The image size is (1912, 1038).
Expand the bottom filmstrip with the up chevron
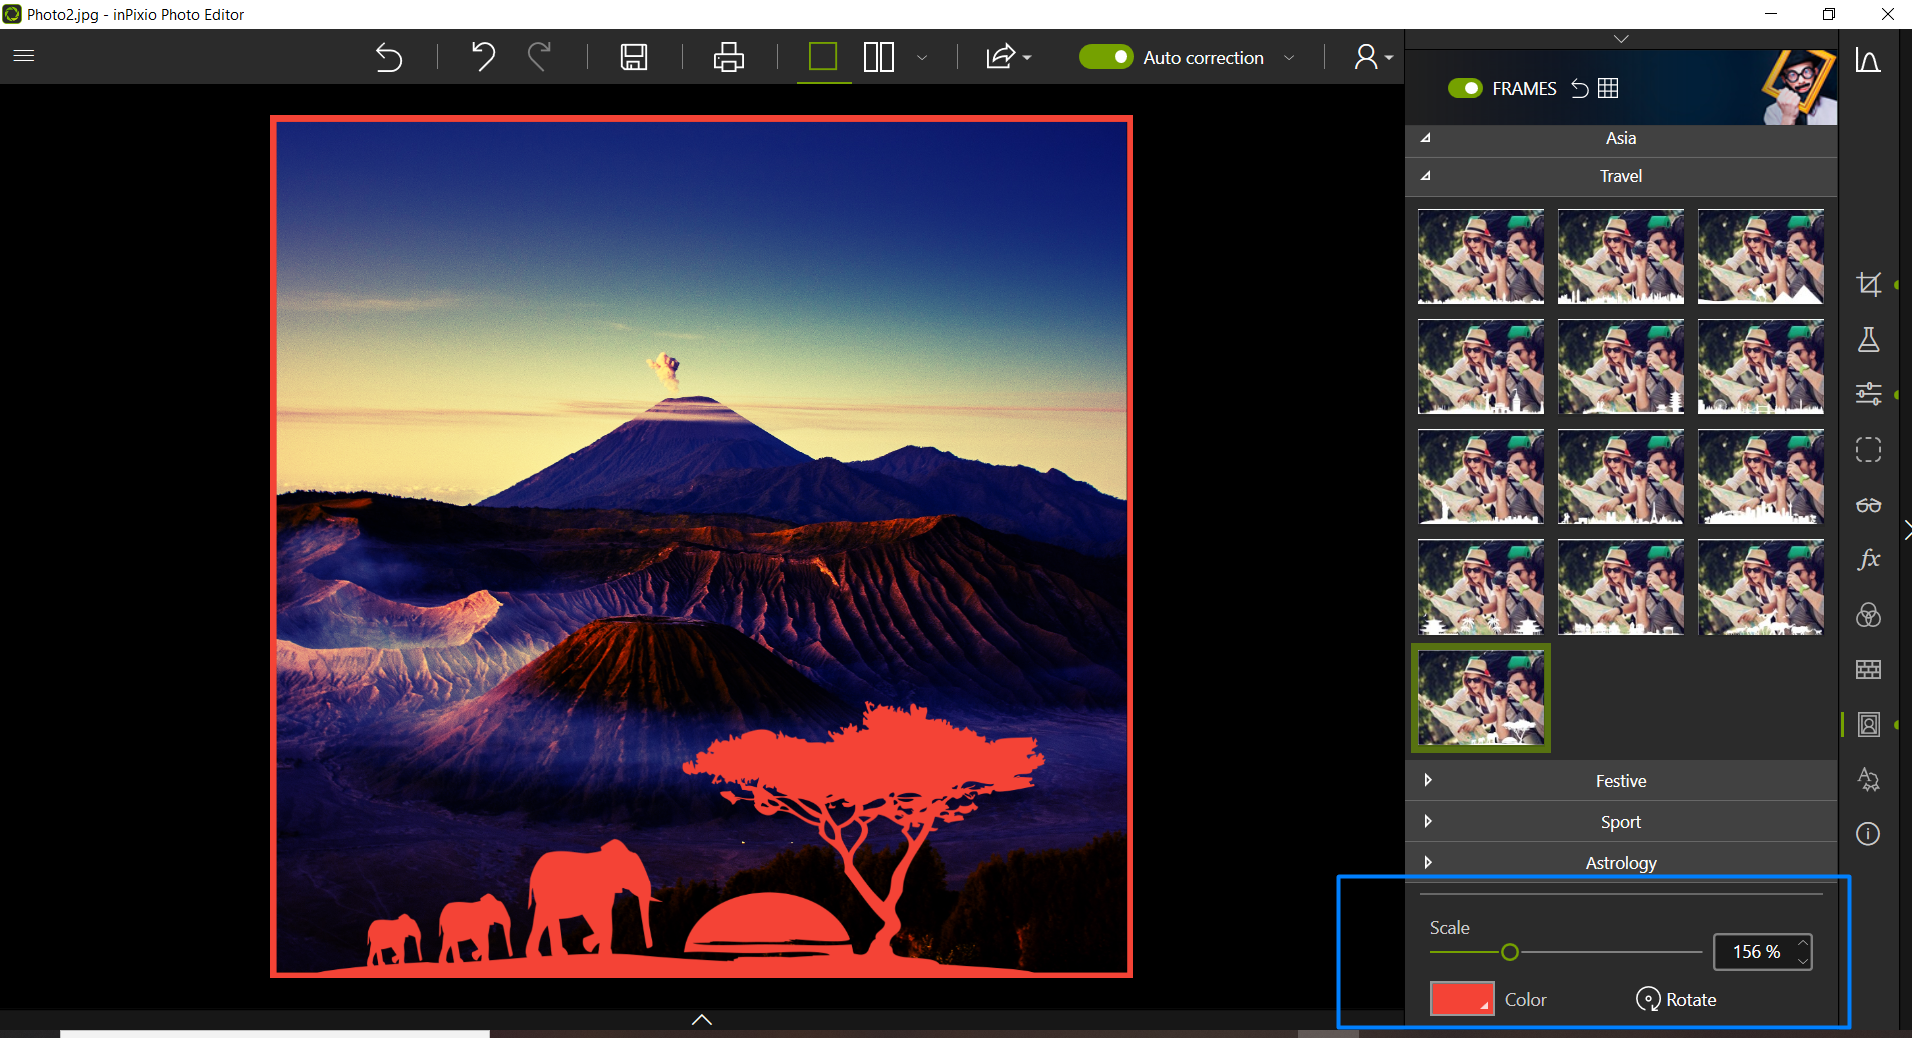pyautogui.click(x=702, y=1019)
